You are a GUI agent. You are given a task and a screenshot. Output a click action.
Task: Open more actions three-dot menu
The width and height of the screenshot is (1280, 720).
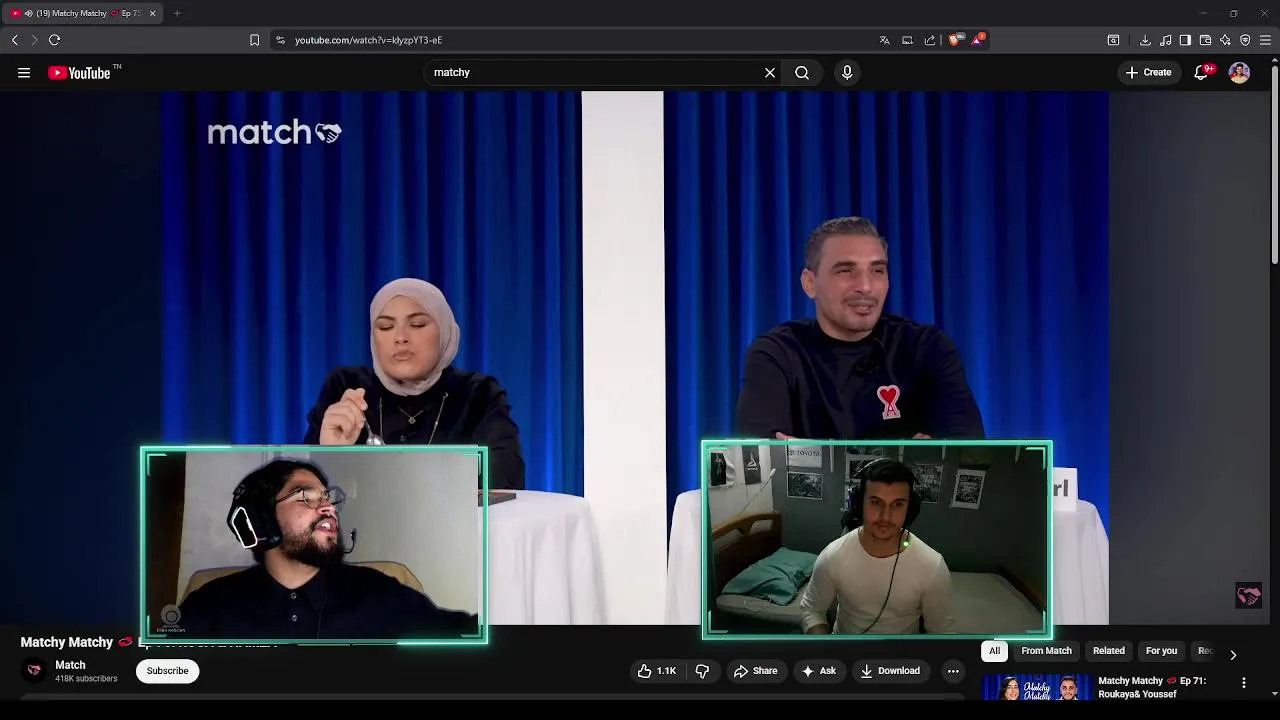pyautogui.click(x=953, y=671)
